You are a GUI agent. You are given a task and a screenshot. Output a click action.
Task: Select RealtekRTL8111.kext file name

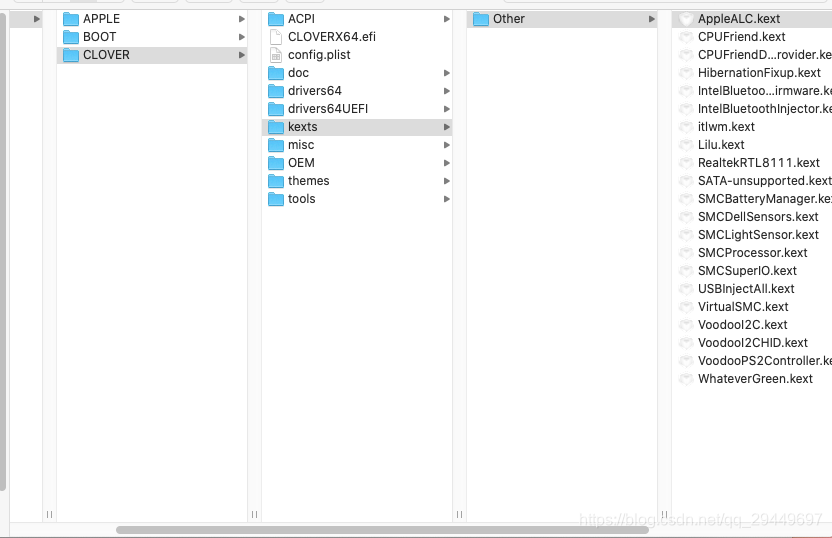pos(759,163)
